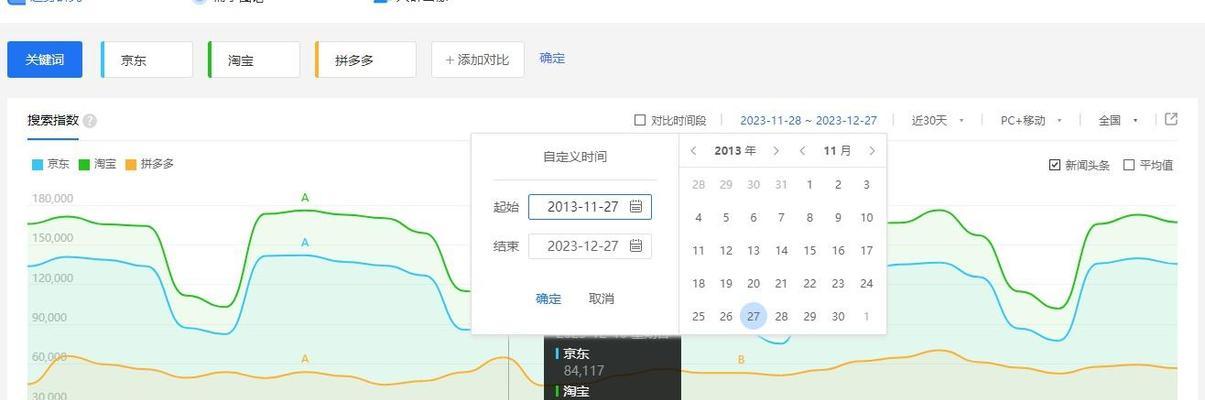Click the 180,000 y-axis label

coord(51,198)
